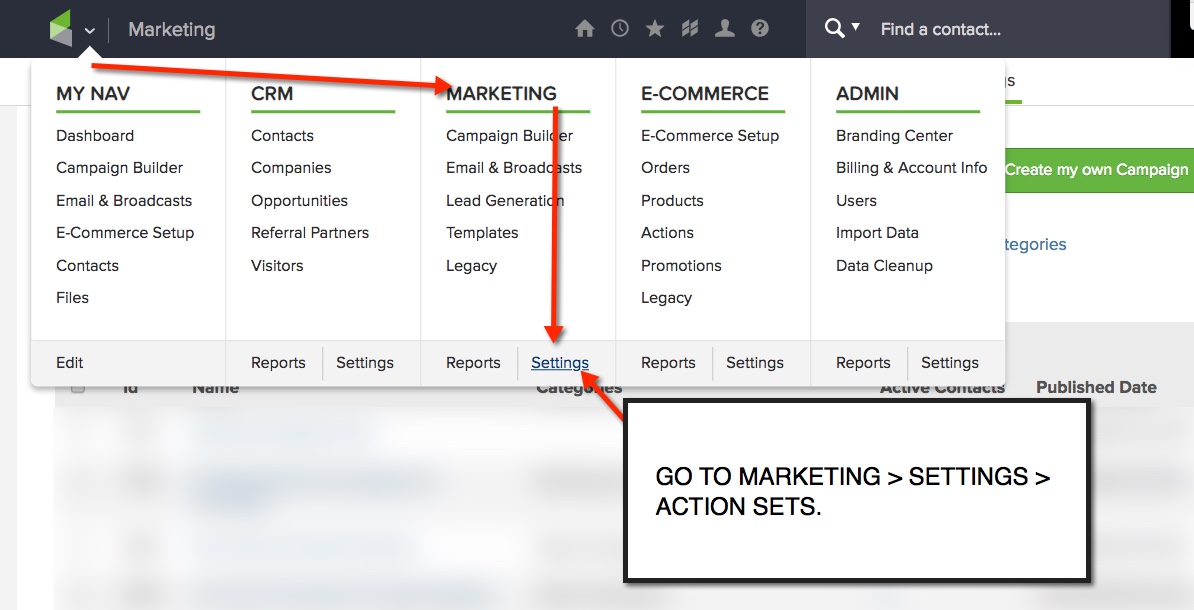Expand the chevron next to the logo

coord(91,31)
